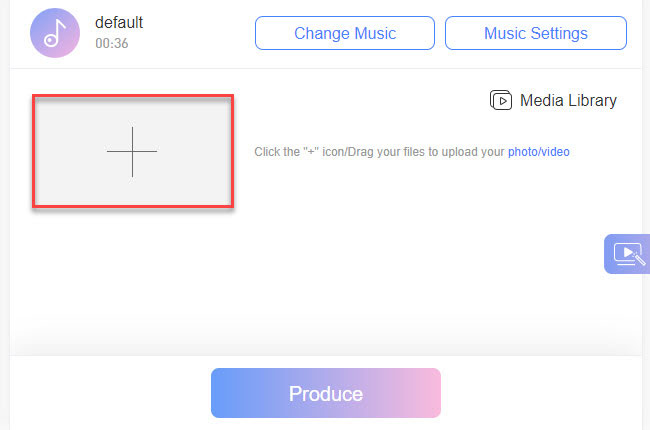Screen dimensions: 650x430
Task: Click the word Change in Change Music
Action: pyautogui.click(x=320, y=33)
